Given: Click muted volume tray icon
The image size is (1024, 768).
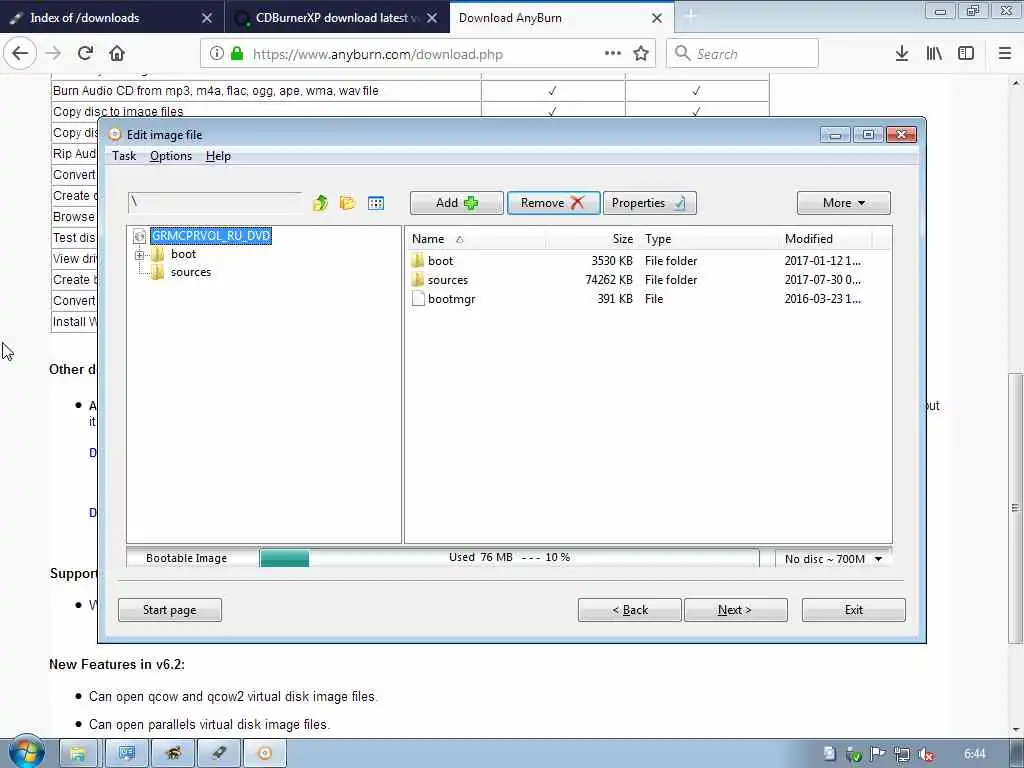Looking at the screenshot, I should tap(925, 755).
